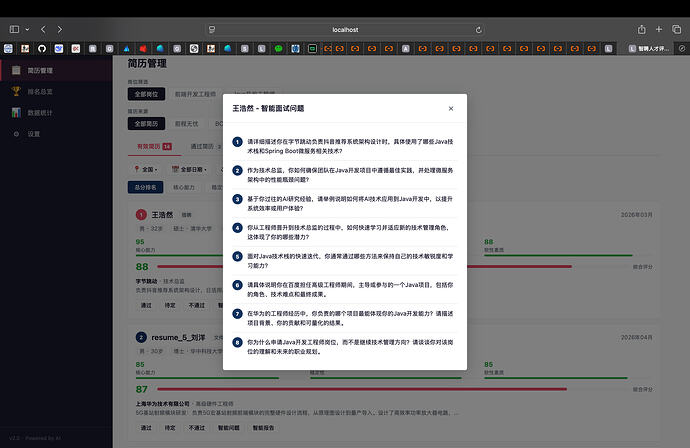Open 设置 in the left sidebar
The image size is (690, 448).
coord(56,134)
